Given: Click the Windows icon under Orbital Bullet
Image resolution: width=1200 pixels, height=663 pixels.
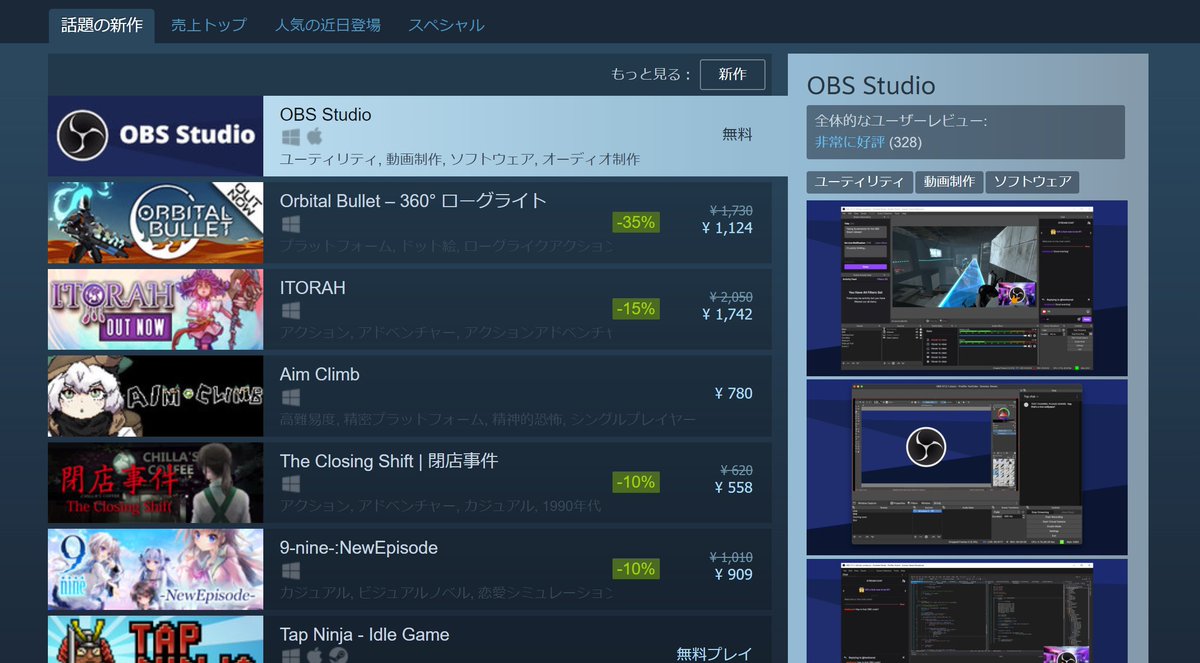Looking at the screenshot, I should click(290, 223).
